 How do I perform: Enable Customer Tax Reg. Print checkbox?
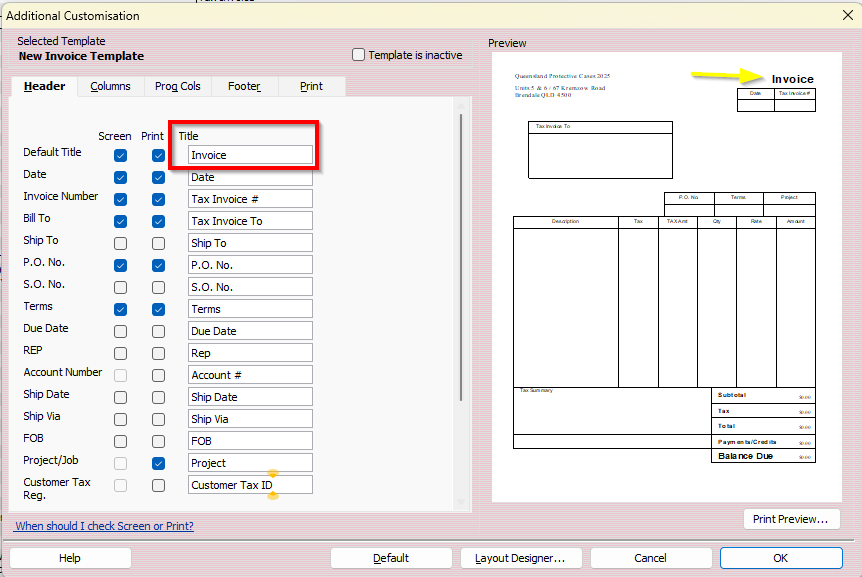(158, 485)
